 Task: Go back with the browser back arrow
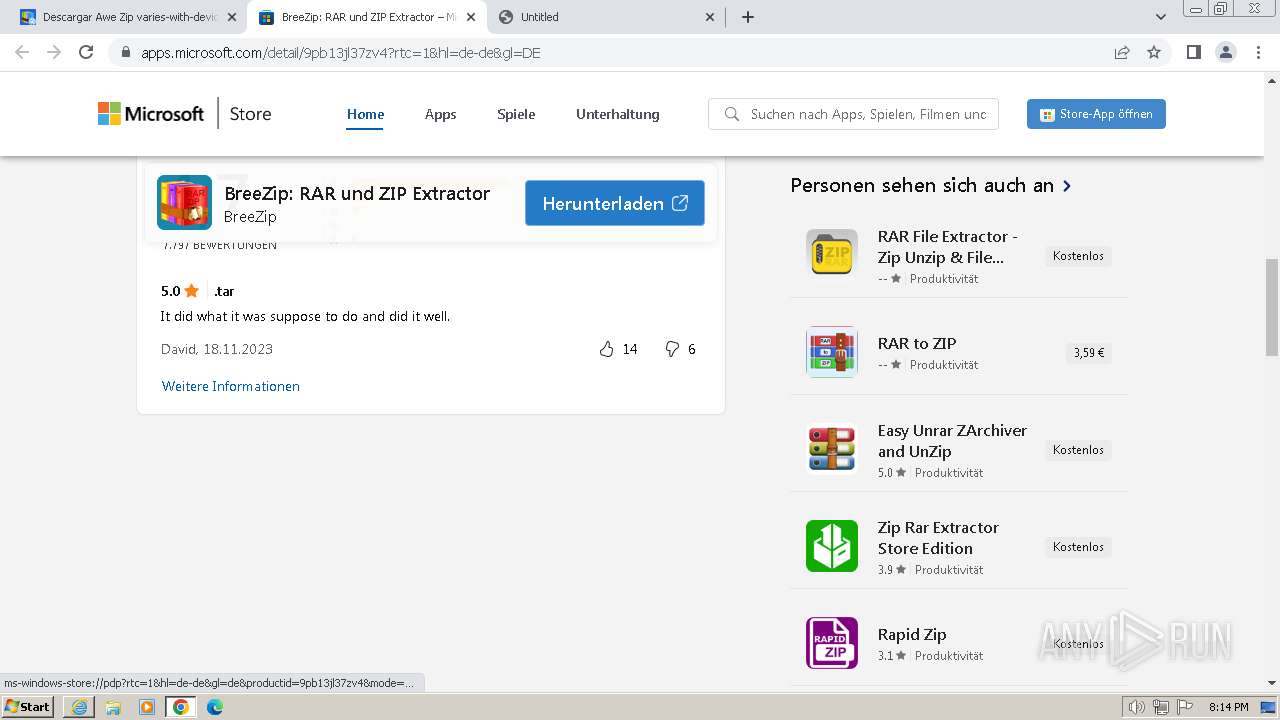pos(22,52)
